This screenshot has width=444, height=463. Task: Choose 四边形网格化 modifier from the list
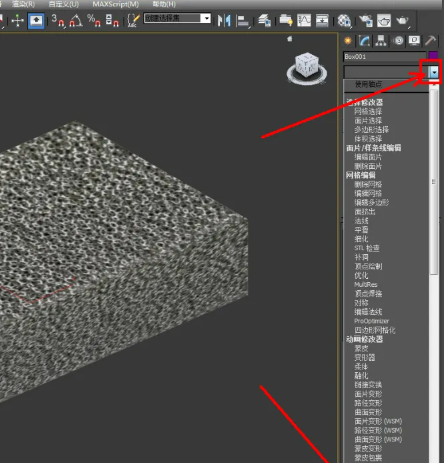[x=375, y=330]
